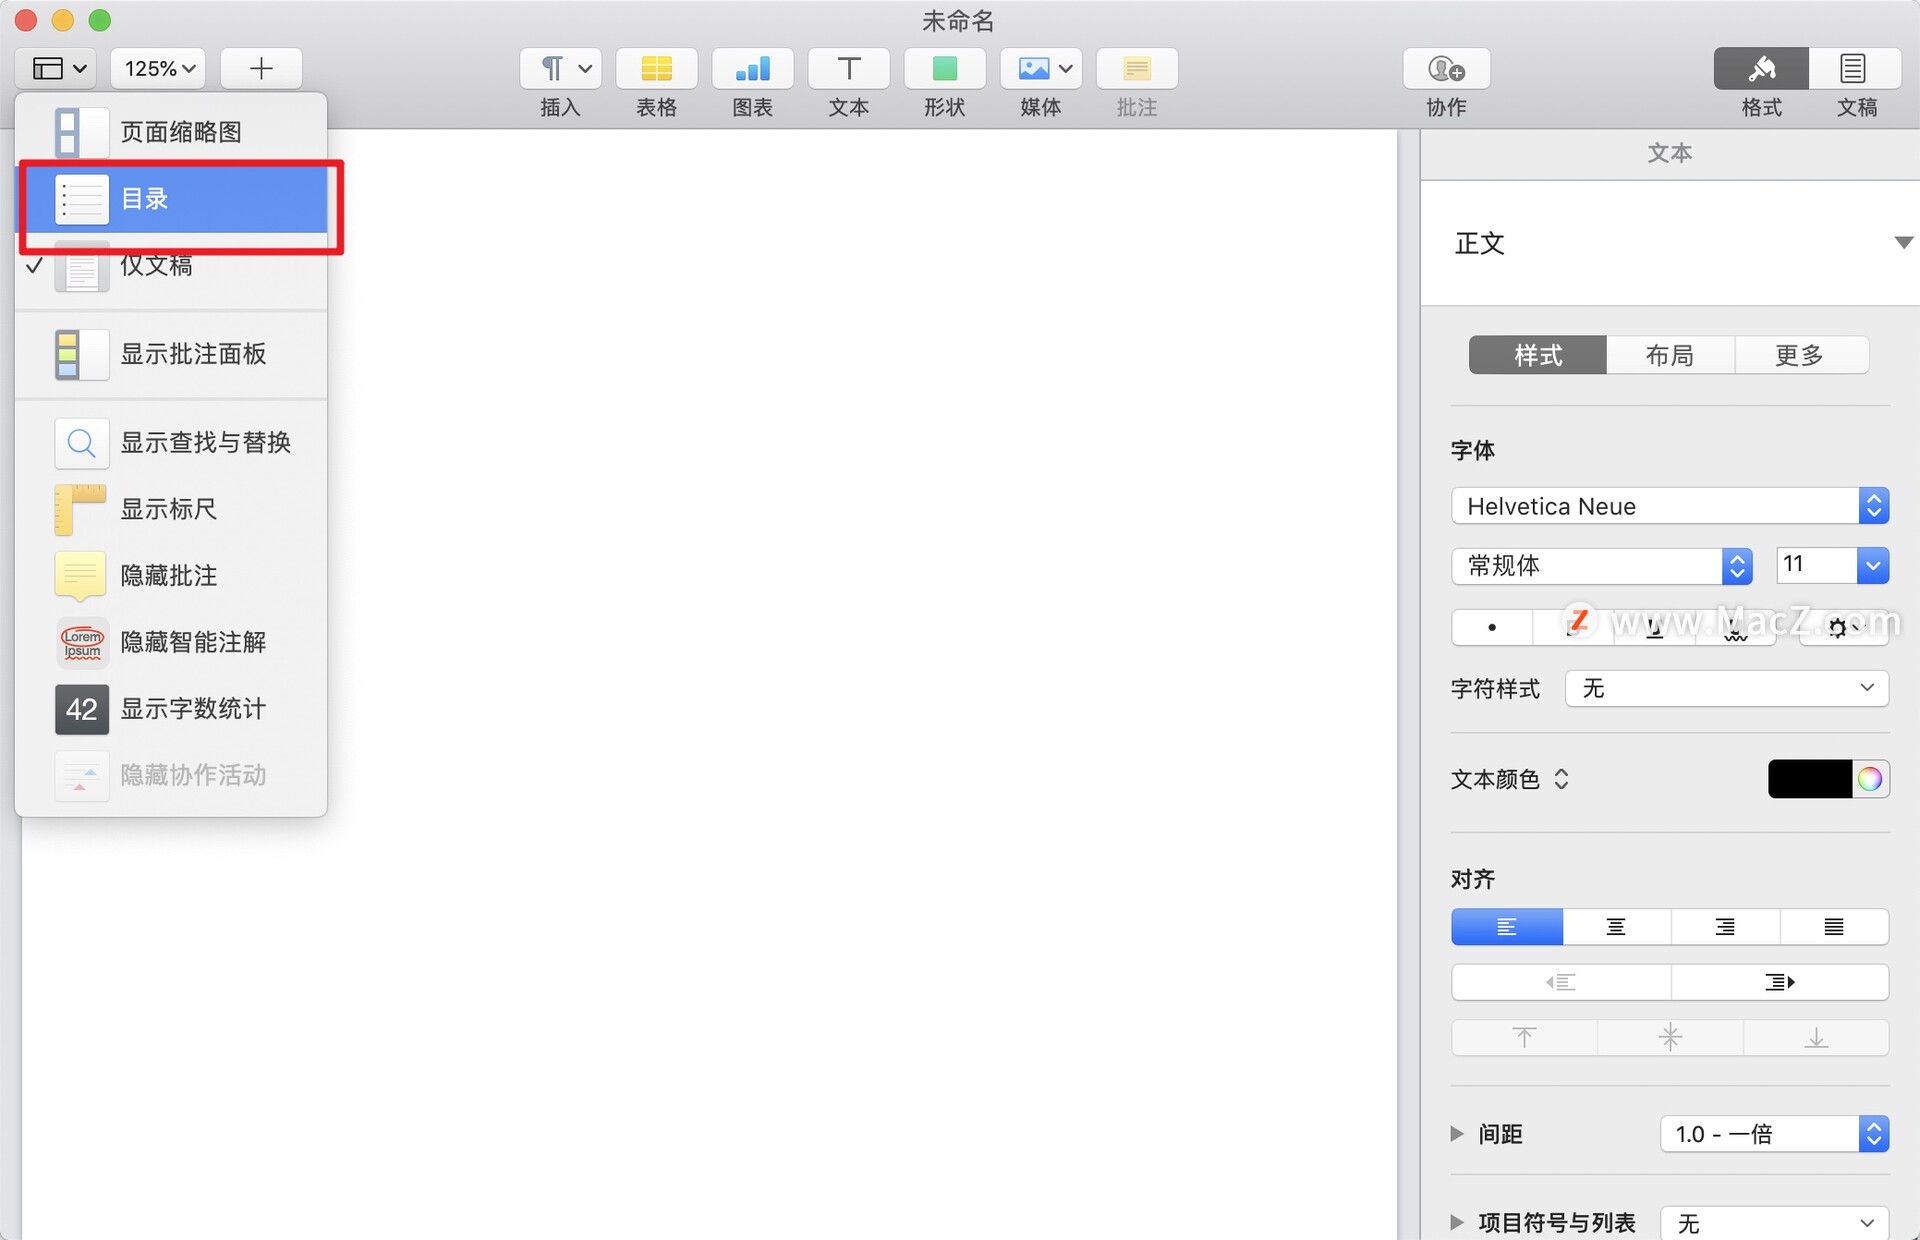
Task: Align text to bottom vertically
Action: [x=1816, y=1037]
